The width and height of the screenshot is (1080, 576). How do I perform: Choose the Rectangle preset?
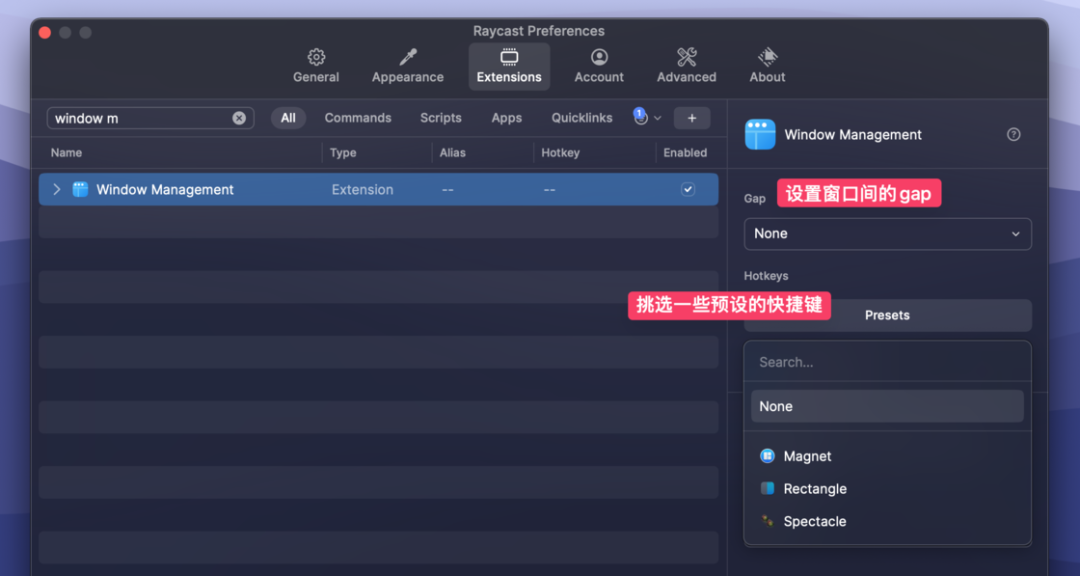tap(887, 488)
